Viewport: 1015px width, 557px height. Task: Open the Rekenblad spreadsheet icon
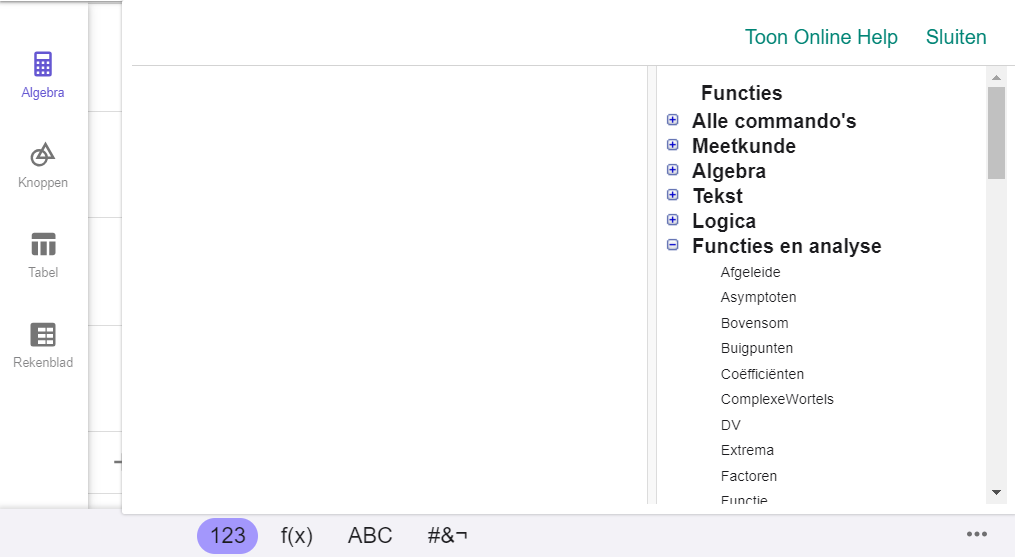43,335
